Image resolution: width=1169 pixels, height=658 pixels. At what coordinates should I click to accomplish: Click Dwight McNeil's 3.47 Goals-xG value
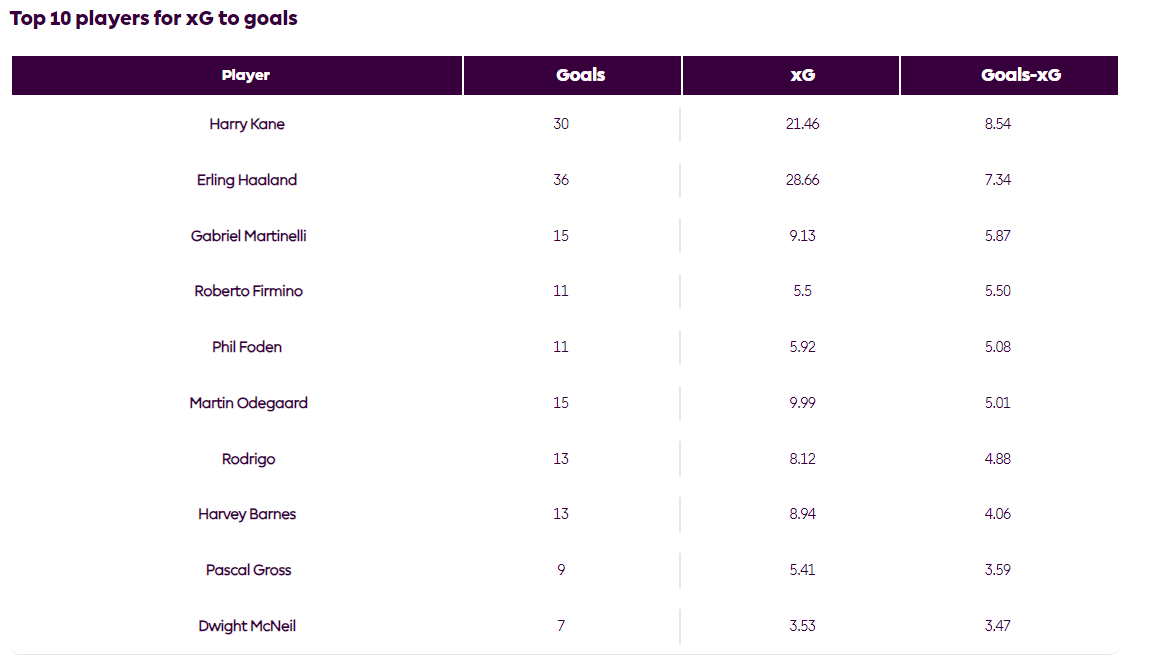tap(998, 626)
